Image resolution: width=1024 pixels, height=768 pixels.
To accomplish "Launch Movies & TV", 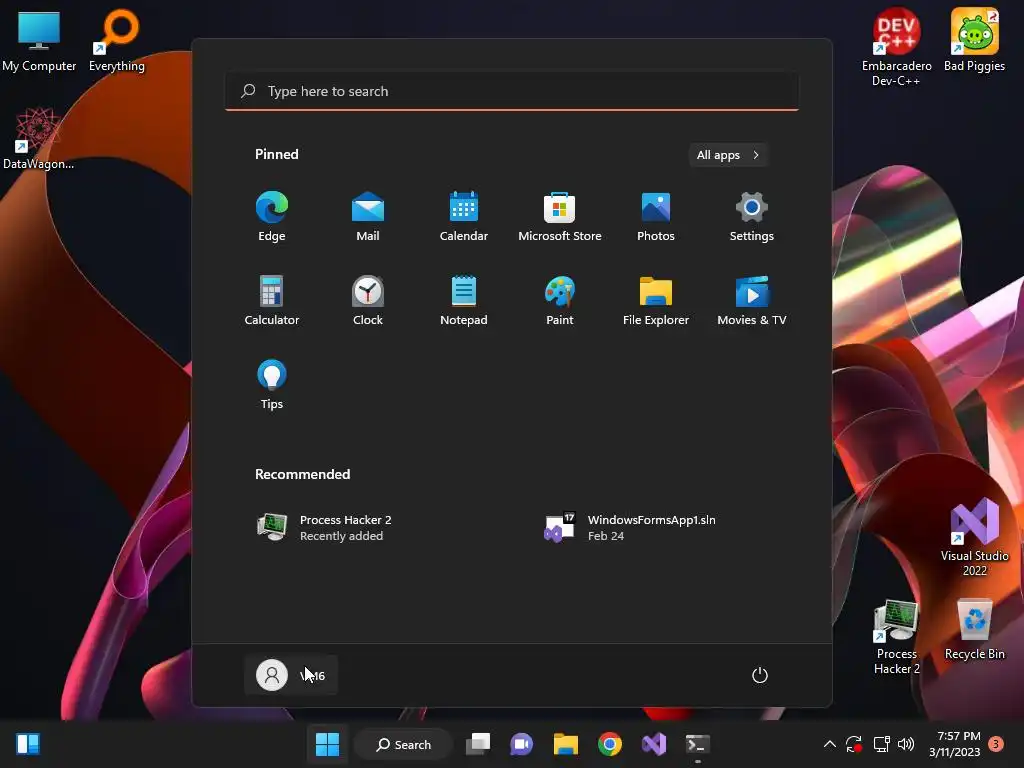I will tap(752, 300).
